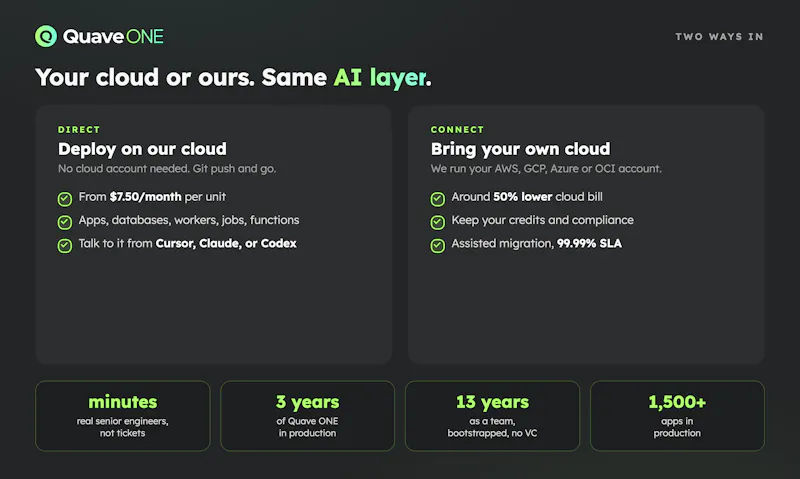The height and width of the screenshot is (479, 800).
Task: Click the "TWO WAYS IN" label
Action: coord(719,37)
